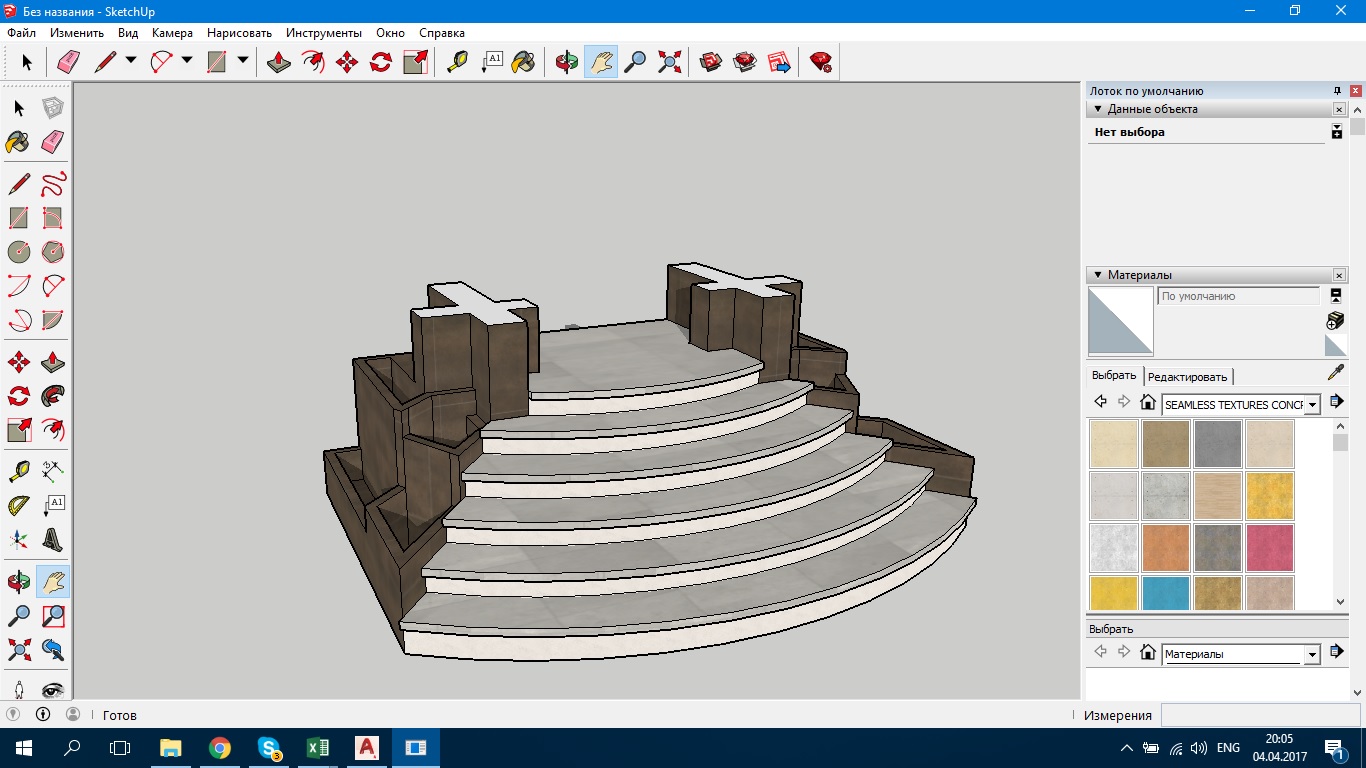Select the Freehand drawing tool
1366x768 pixels.
tap(53, 184)
